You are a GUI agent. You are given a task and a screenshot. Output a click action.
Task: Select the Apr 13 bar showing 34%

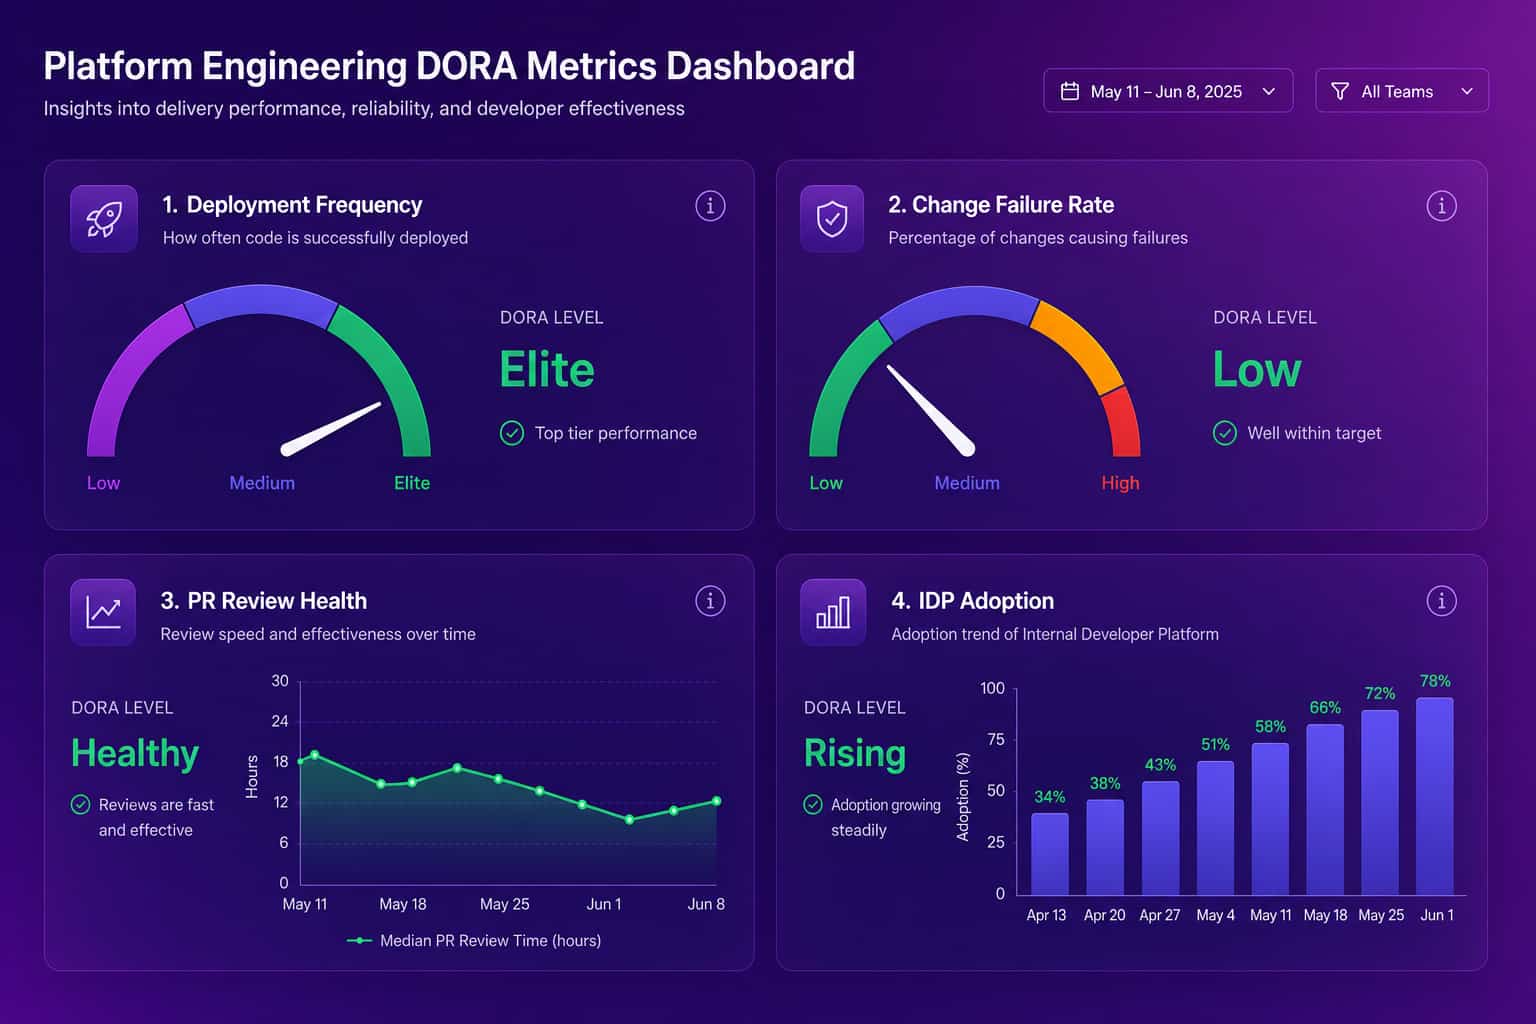[x=1050, y=854]
